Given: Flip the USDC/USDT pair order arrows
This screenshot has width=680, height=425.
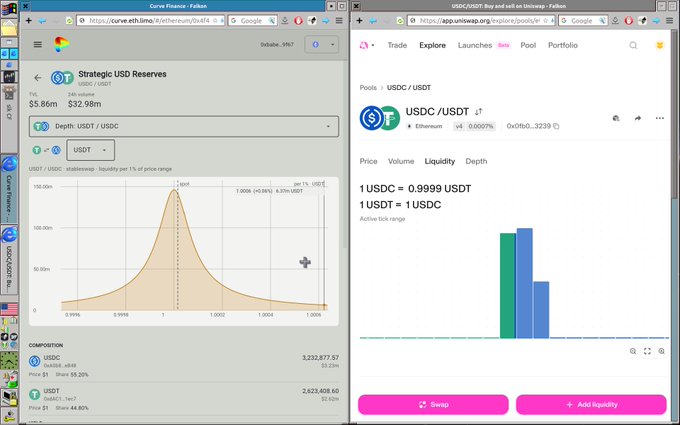Looking at the screenshot, I should tap(478, 112).
